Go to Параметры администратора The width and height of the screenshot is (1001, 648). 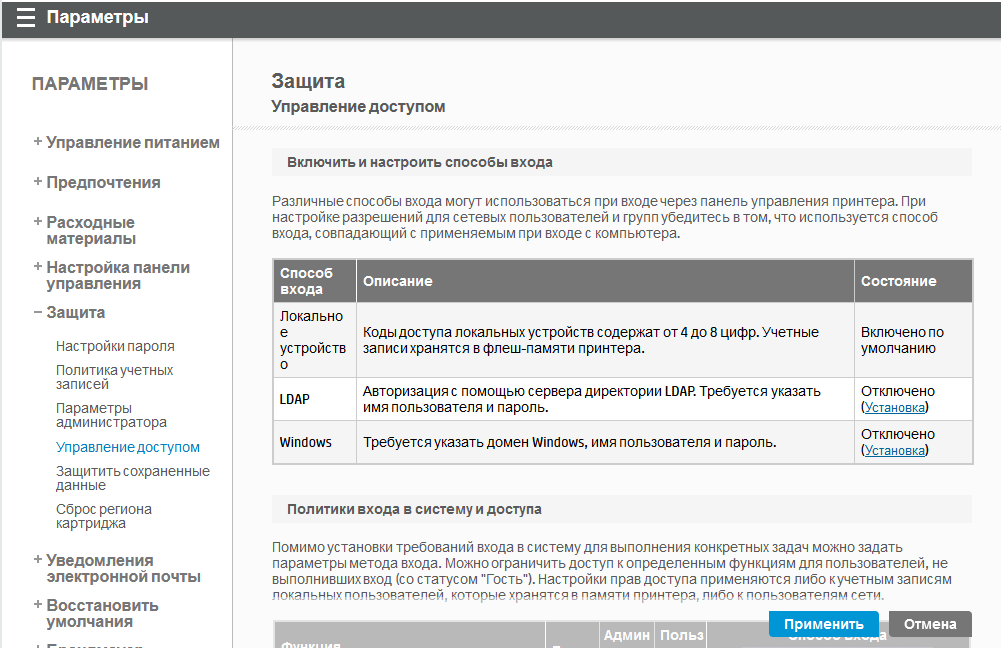111,415
